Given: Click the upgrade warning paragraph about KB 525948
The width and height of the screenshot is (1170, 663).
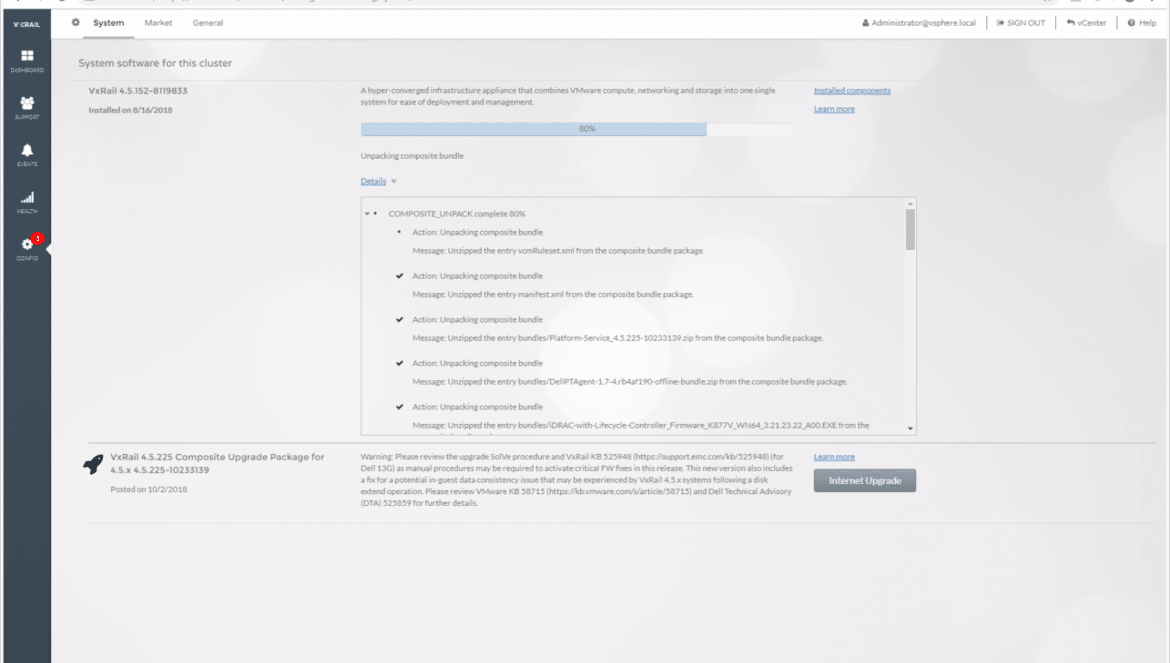Looking at the screenshot, I should tap(576, 480).
